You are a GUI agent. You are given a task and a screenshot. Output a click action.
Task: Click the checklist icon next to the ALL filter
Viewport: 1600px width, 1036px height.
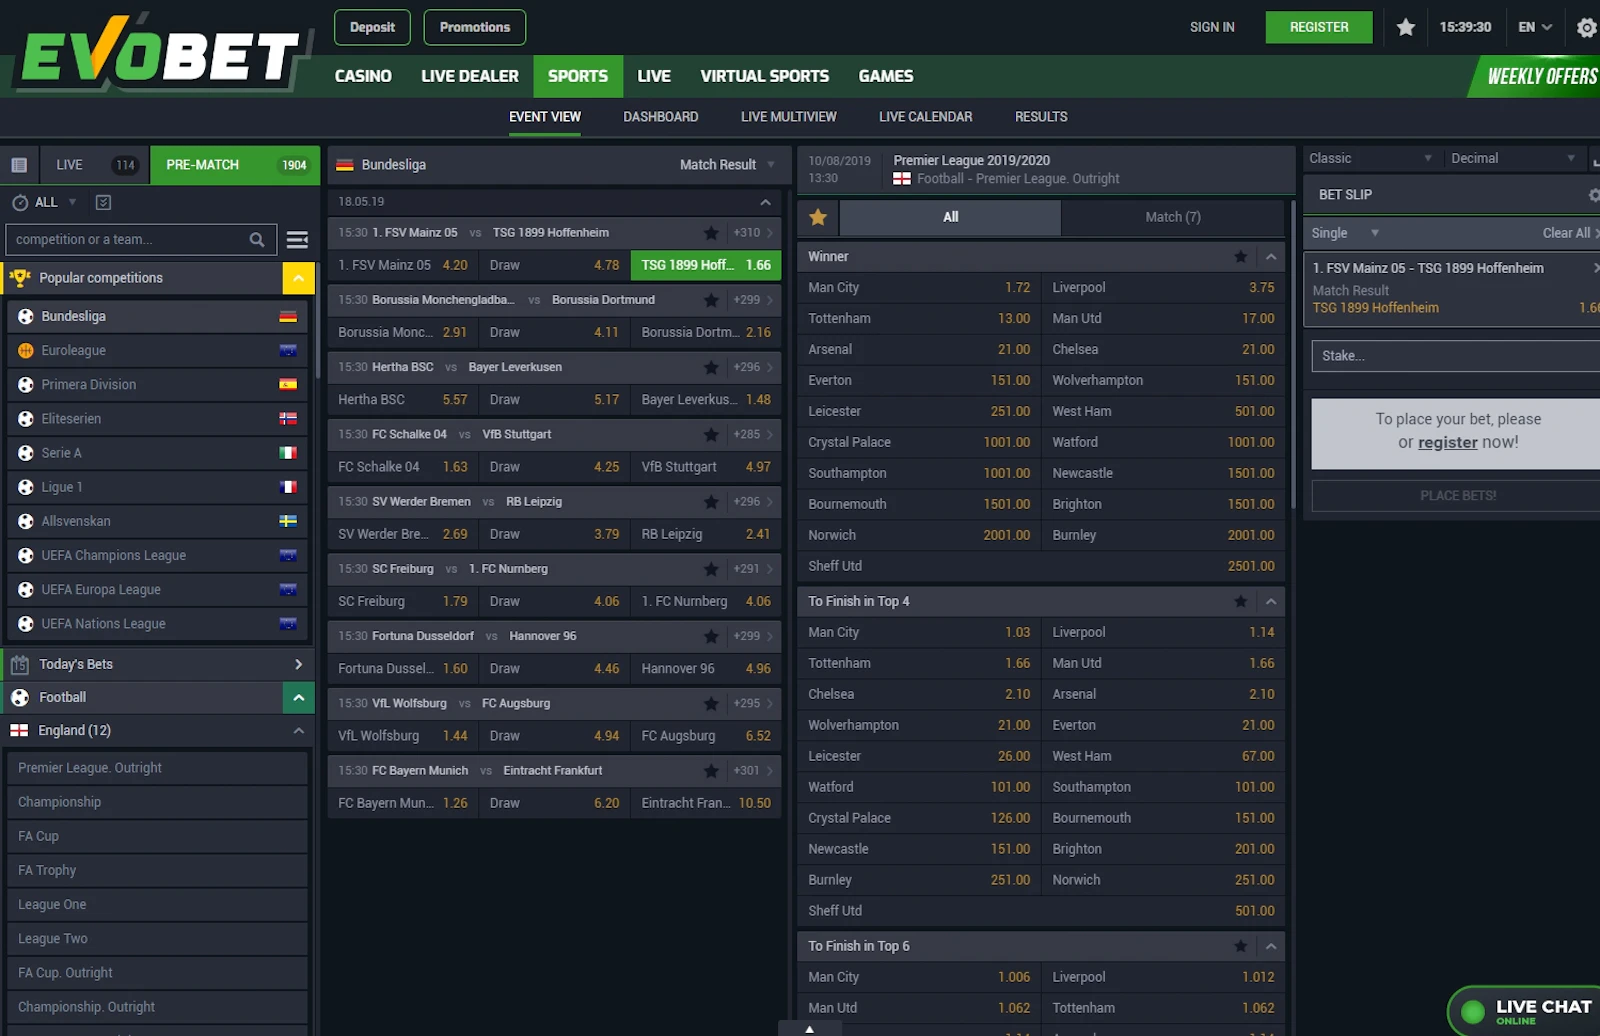pos(103,202)
